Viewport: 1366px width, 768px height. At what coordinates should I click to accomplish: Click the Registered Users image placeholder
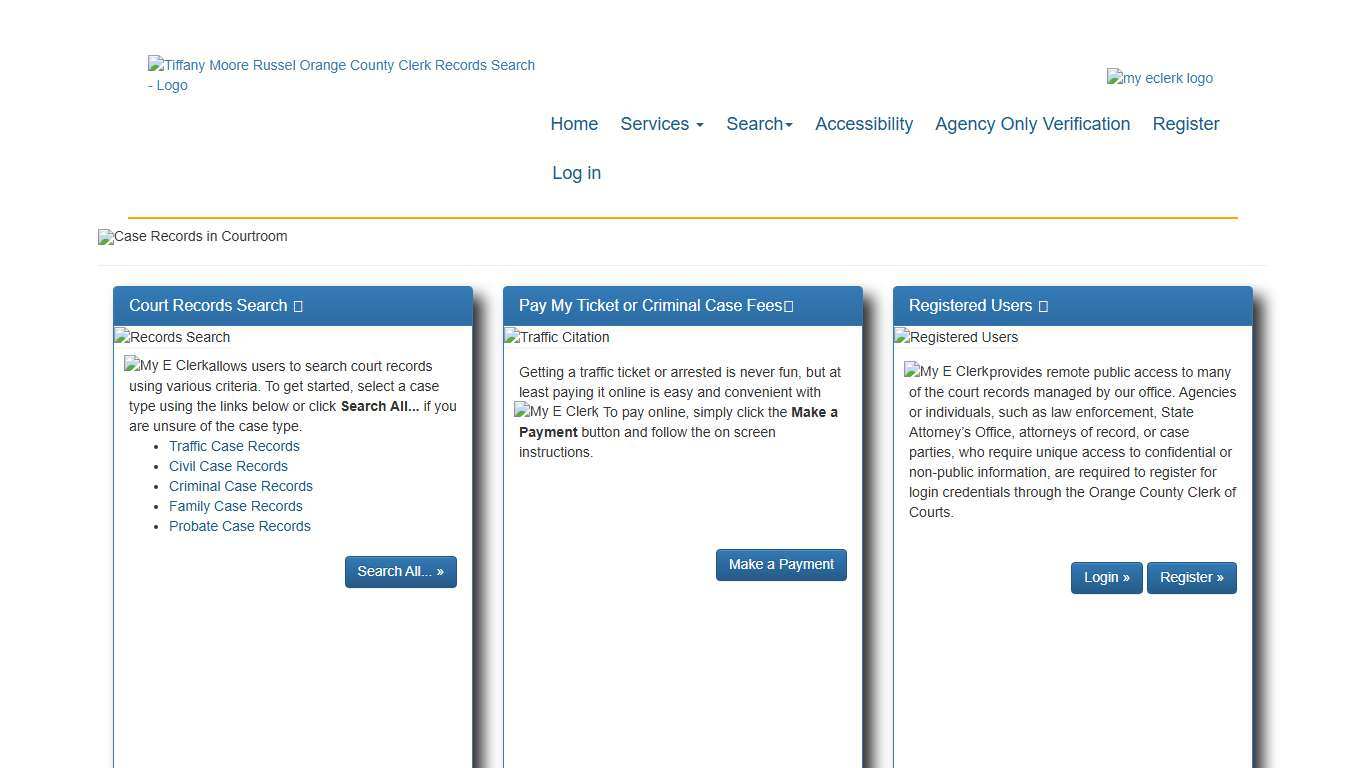(955, 337)
